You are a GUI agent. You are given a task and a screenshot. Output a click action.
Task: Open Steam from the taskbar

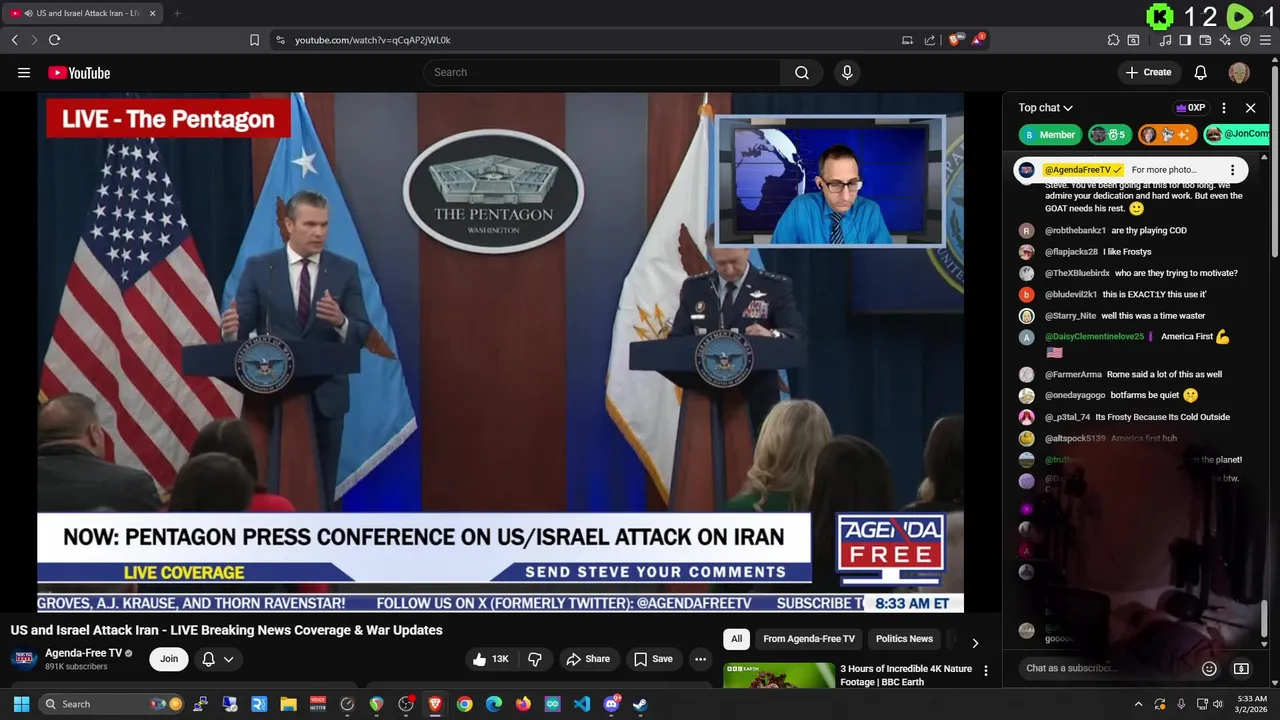point(640,704)
